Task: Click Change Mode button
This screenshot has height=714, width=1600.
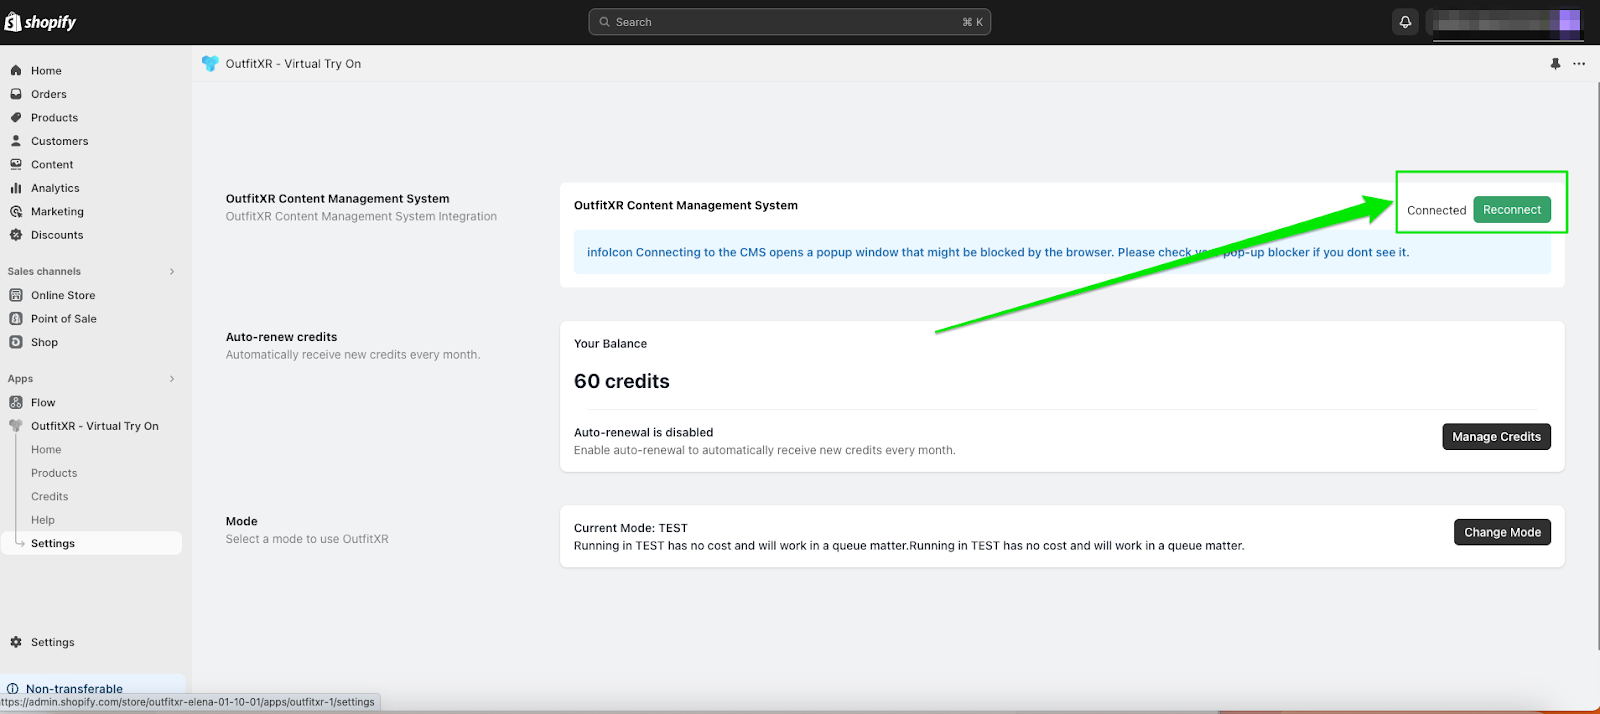Action: click(x=1502, y=532)
